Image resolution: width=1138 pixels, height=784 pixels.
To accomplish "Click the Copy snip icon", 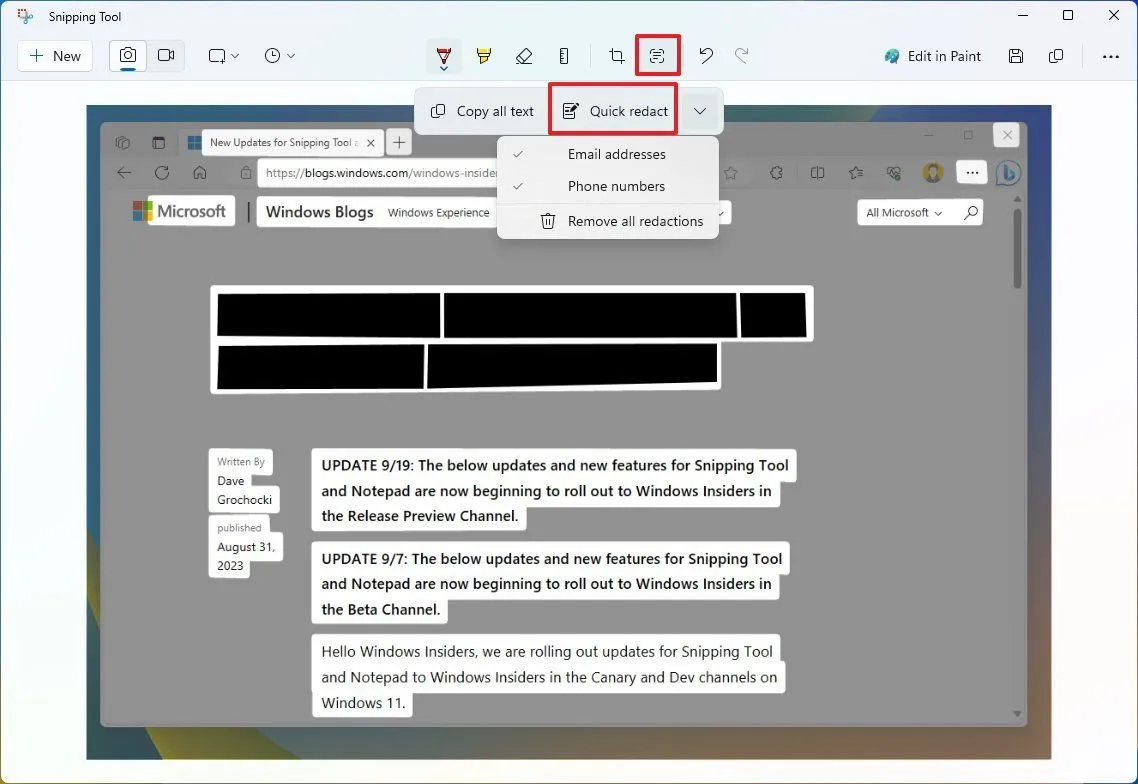I will pos(1056,56).
